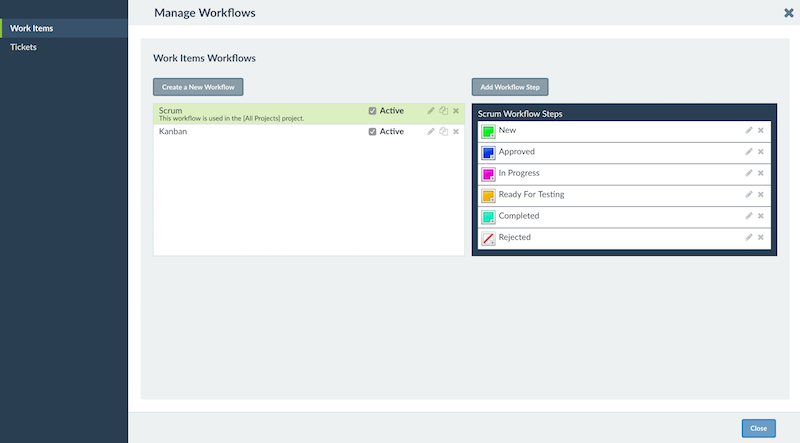This screenshot has width=800, height=443.
Task: Open the Rejected step color swatch
Action: click(488, 238)
